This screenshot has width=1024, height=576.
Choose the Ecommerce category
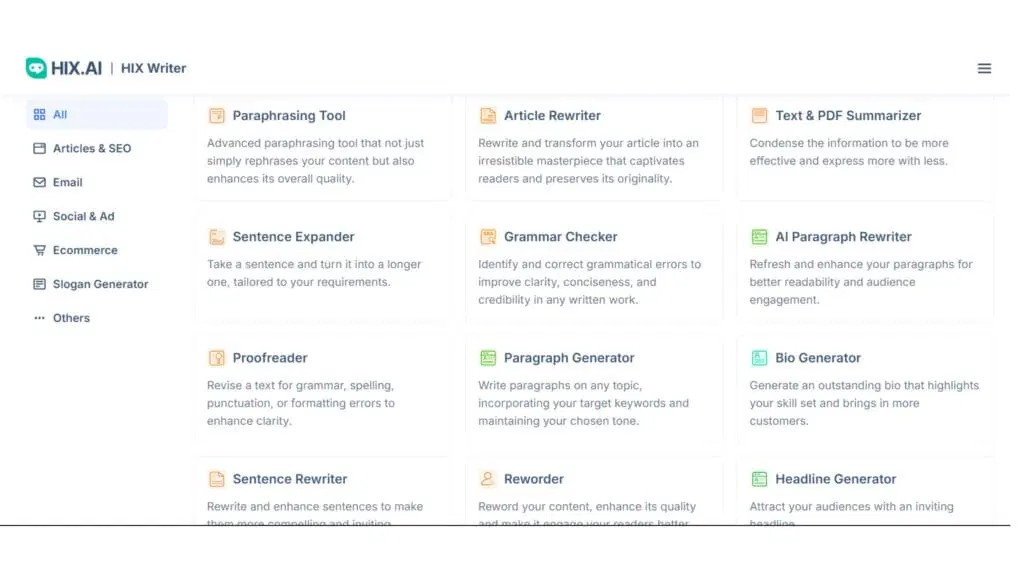coord(85,251)
